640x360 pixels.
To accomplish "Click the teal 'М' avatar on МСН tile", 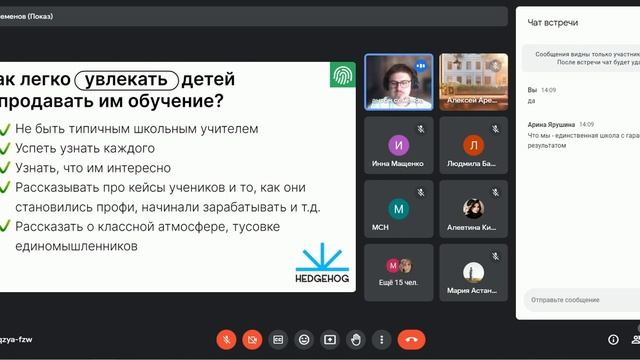I will click(399, 209).
